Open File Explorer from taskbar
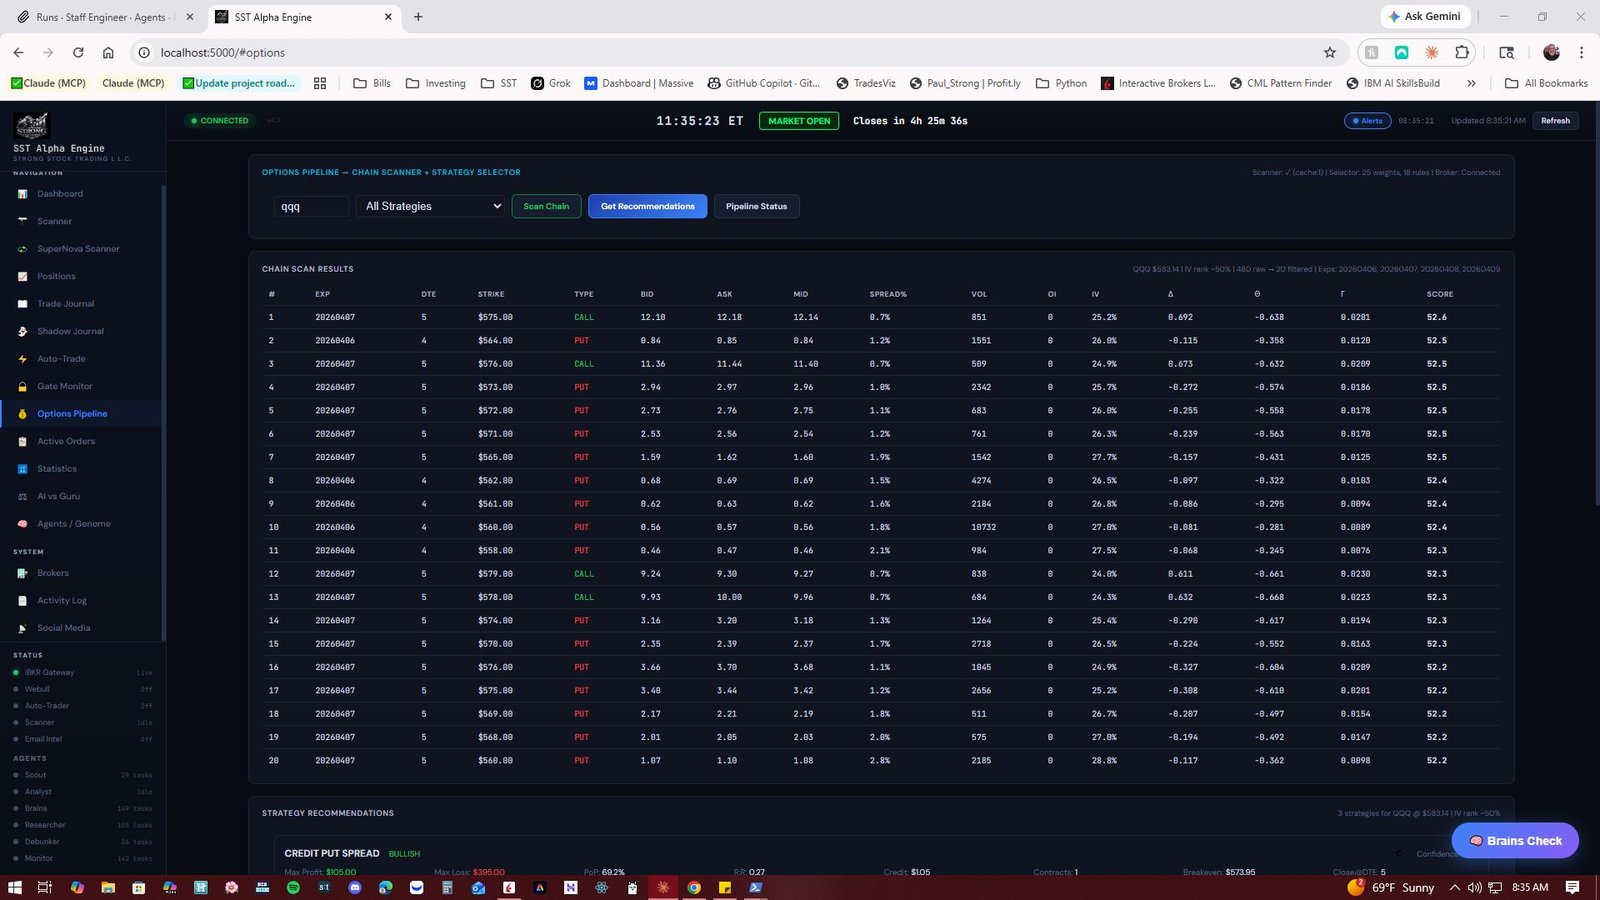 tap(108, 887)
